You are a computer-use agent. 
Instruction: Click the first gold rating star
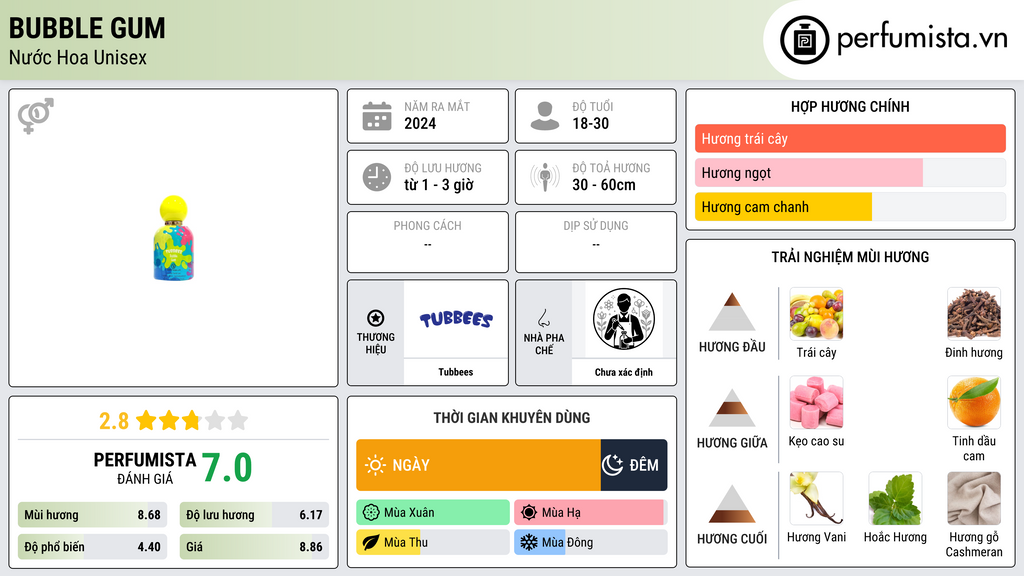[x=146, y=420]
